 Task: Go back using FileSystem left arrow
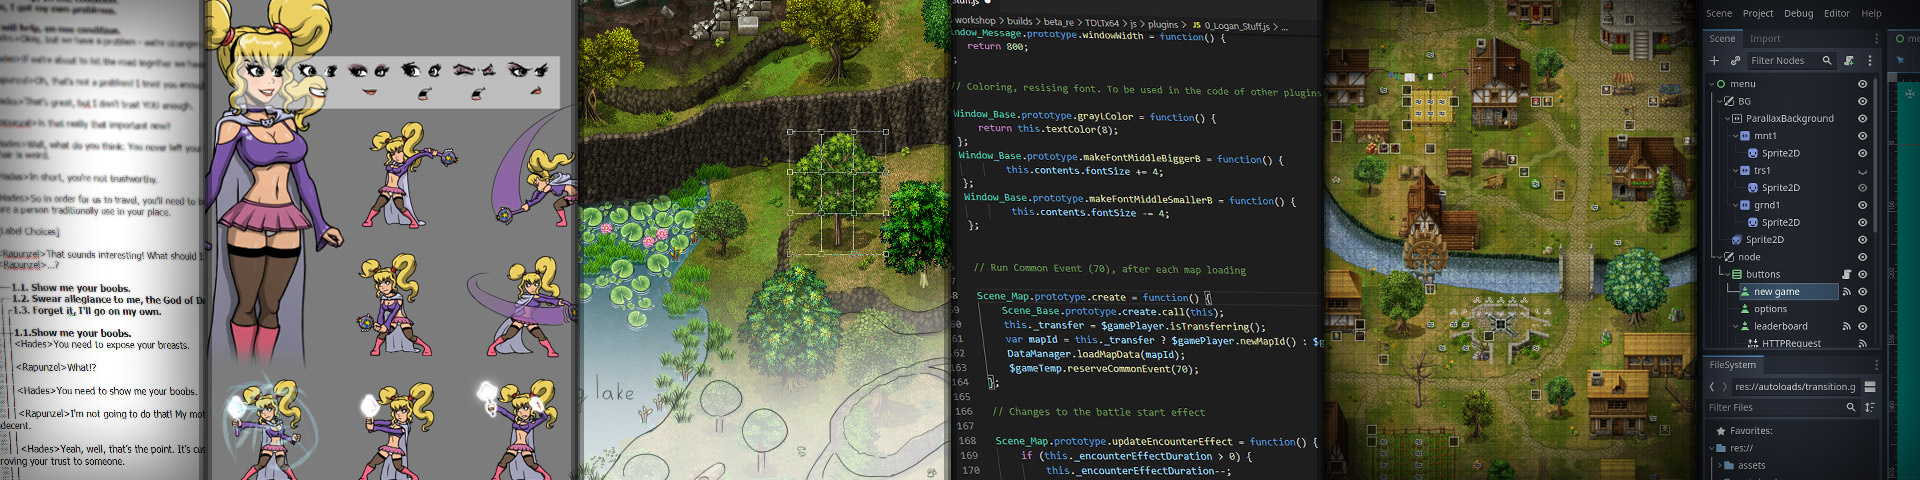1712,387
